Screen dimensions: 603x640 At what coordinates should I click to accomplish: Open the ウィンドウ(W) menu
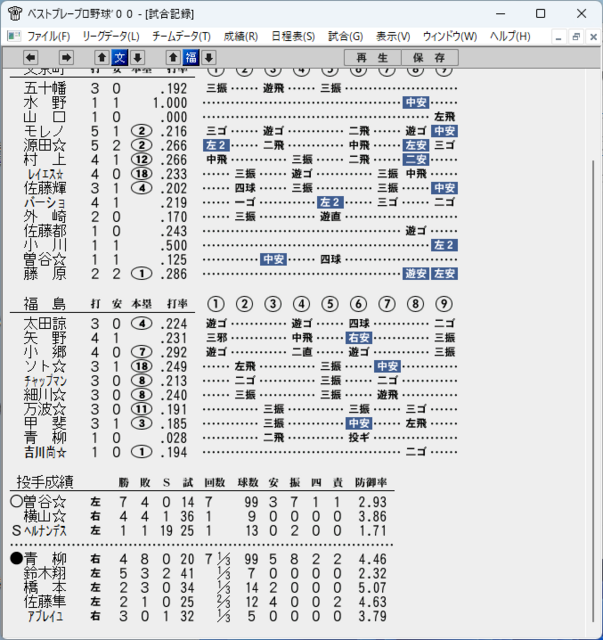click(x=449, y=36)
